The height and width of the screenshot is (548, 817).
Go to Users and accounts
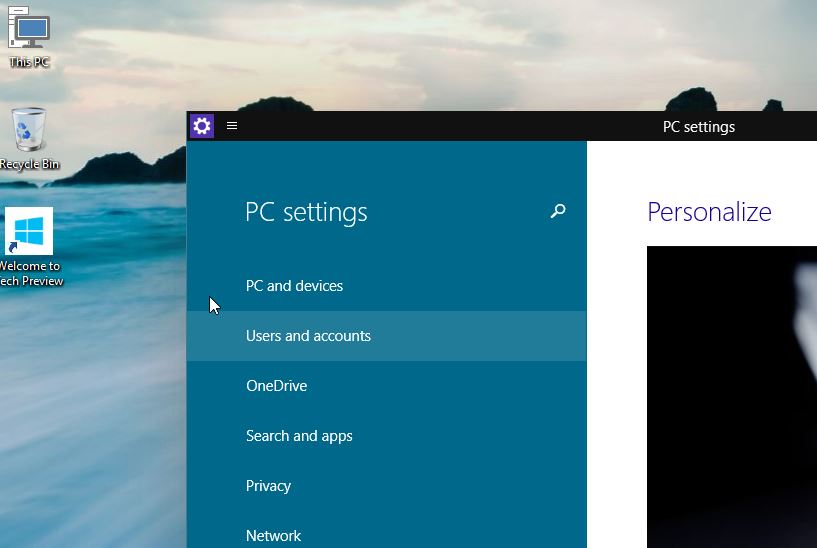click(308, 336)
